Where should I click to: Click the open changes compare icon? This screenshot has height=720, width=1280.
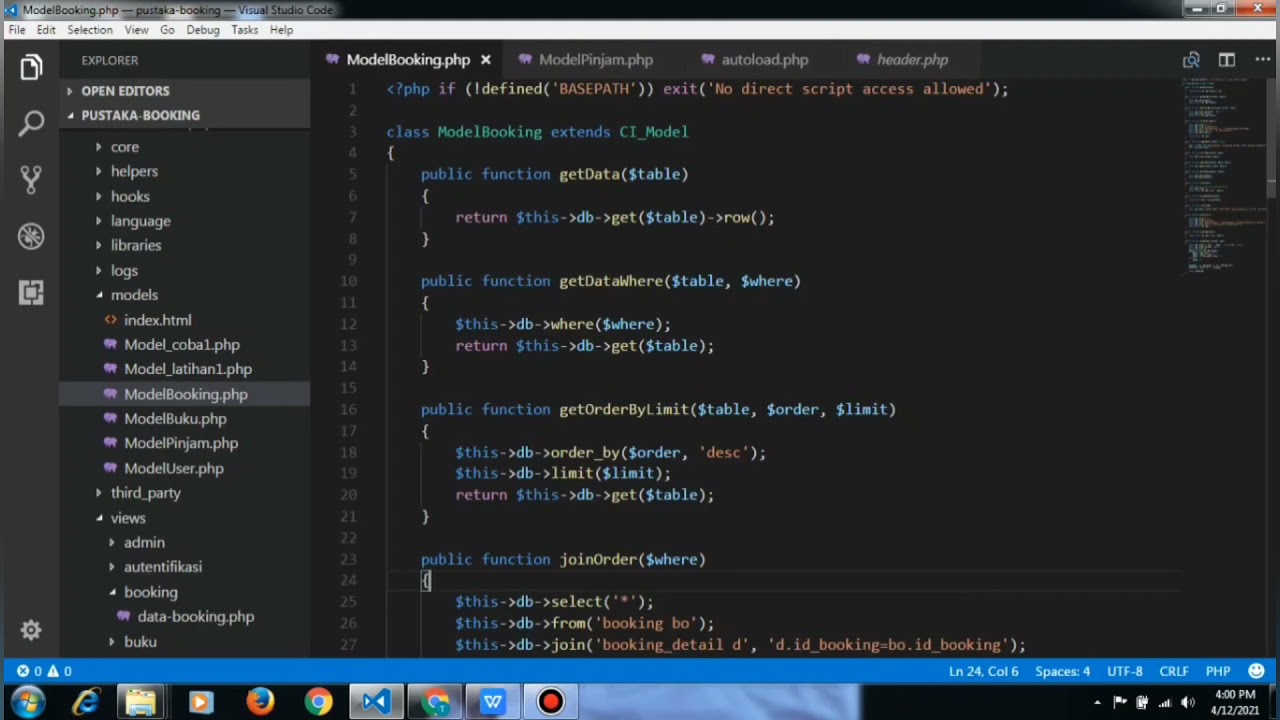coord(1191,60)
